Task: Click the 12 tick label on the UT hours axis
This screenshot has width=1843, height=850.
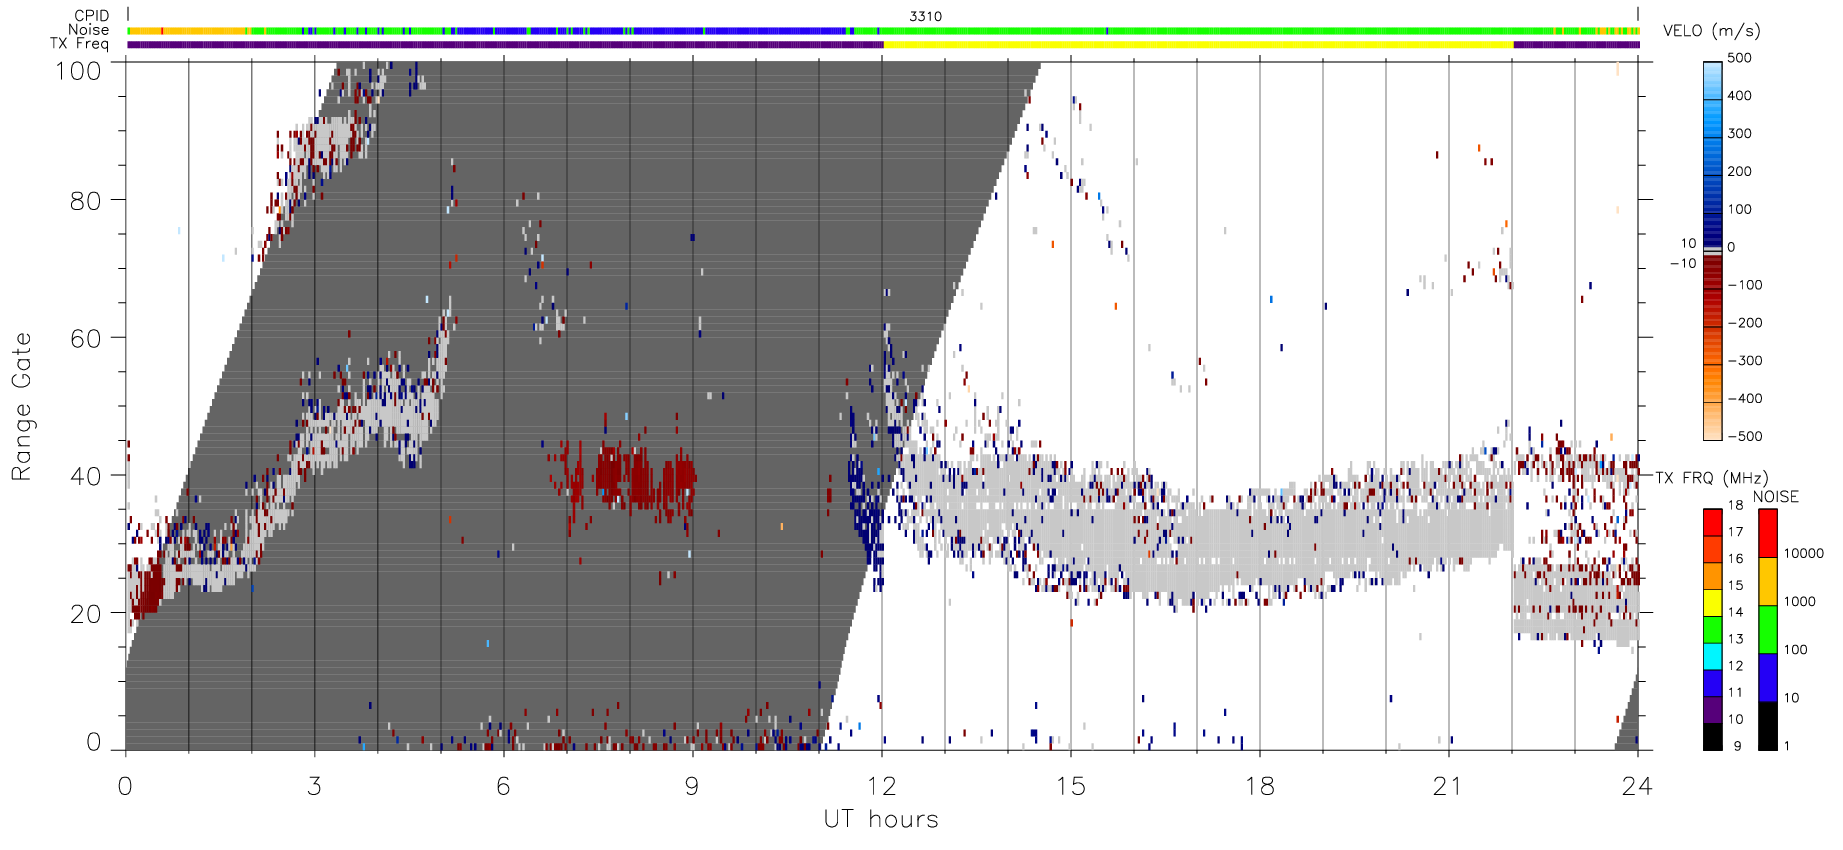Action: tap(881, 786)
